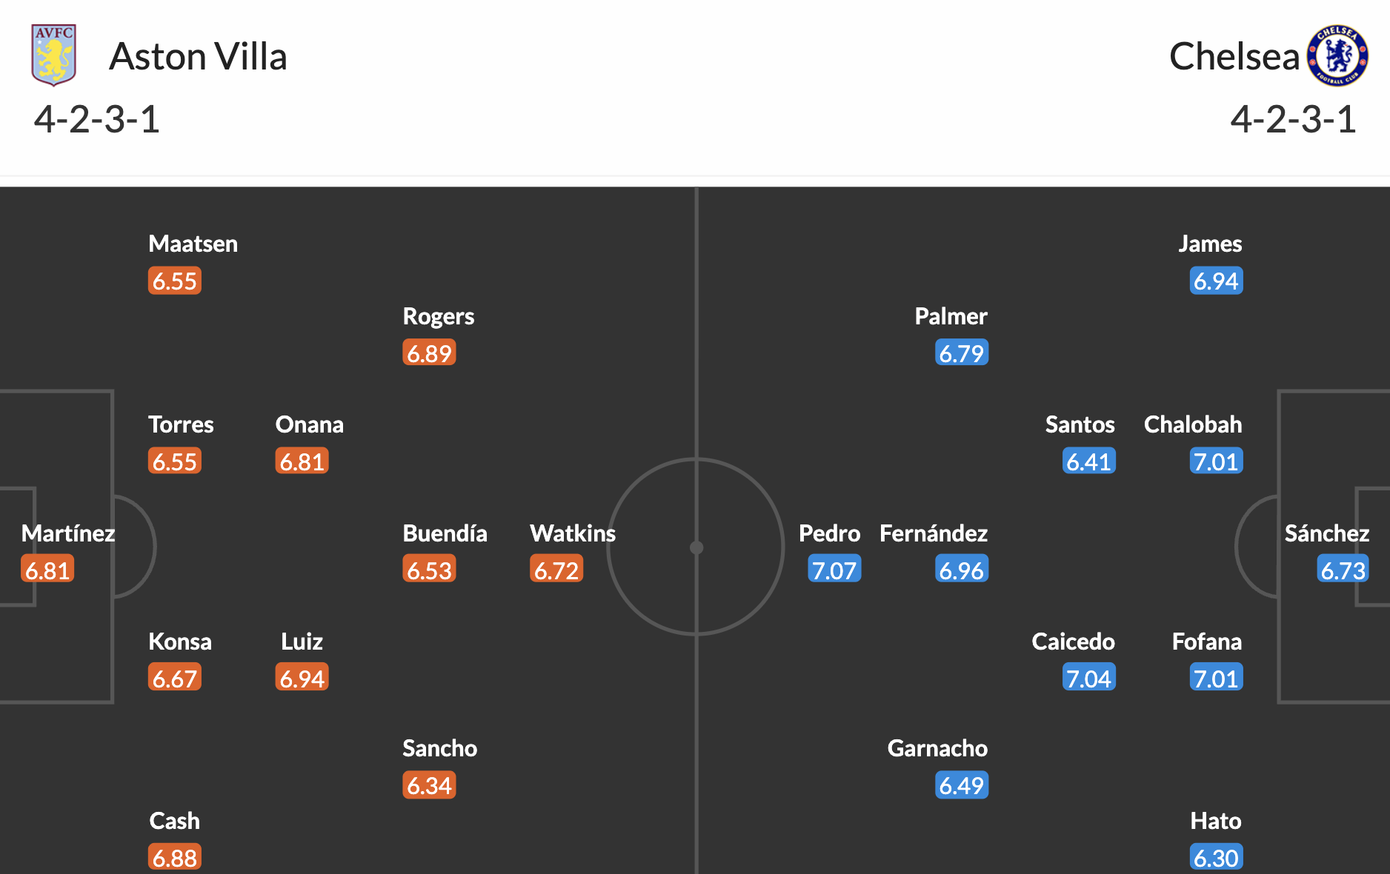Click Pedro's 7.07 rating badge
The image size is (1390, 874).
coord(834,570)
